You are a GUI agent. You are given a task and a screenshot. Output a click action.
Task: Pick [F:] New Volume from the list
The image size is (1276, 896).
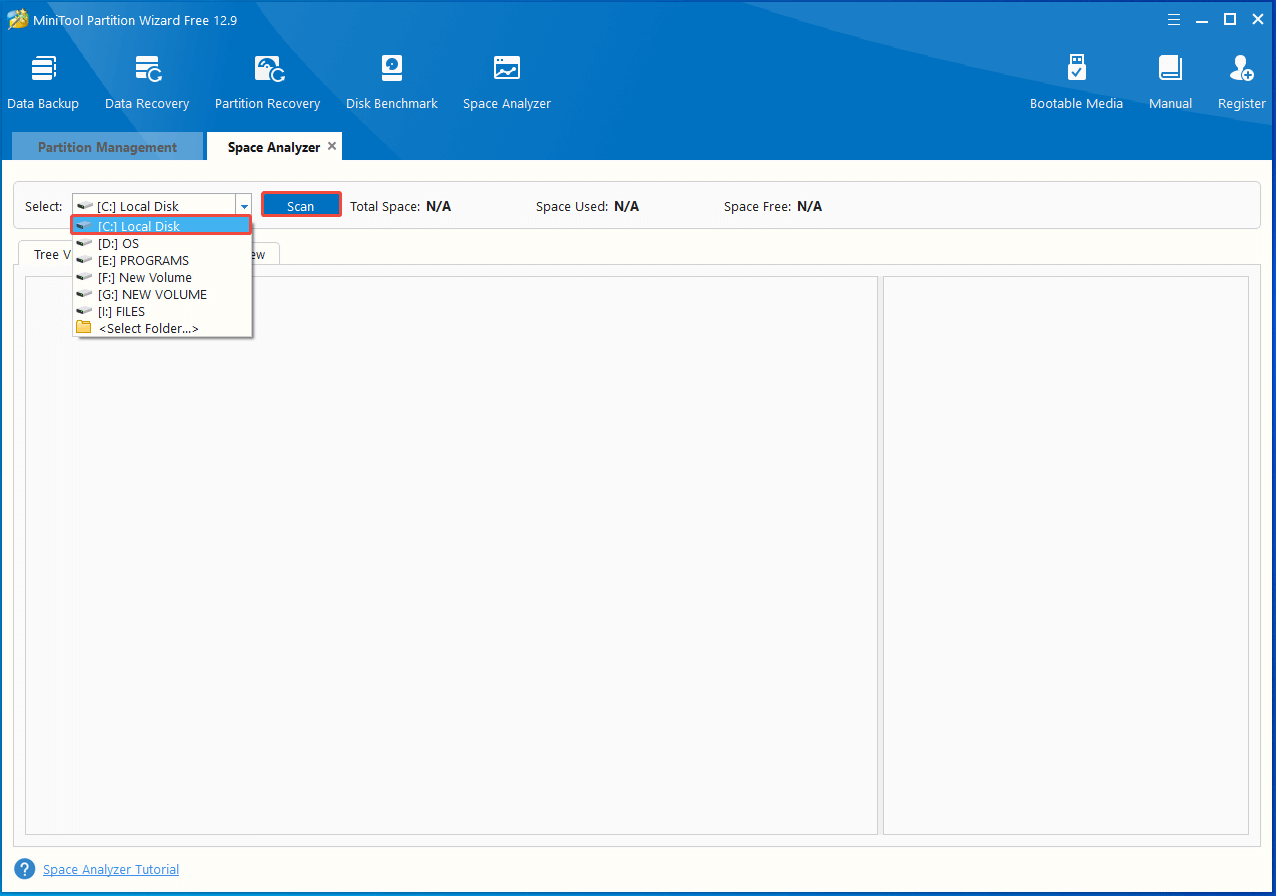(161, 277)
